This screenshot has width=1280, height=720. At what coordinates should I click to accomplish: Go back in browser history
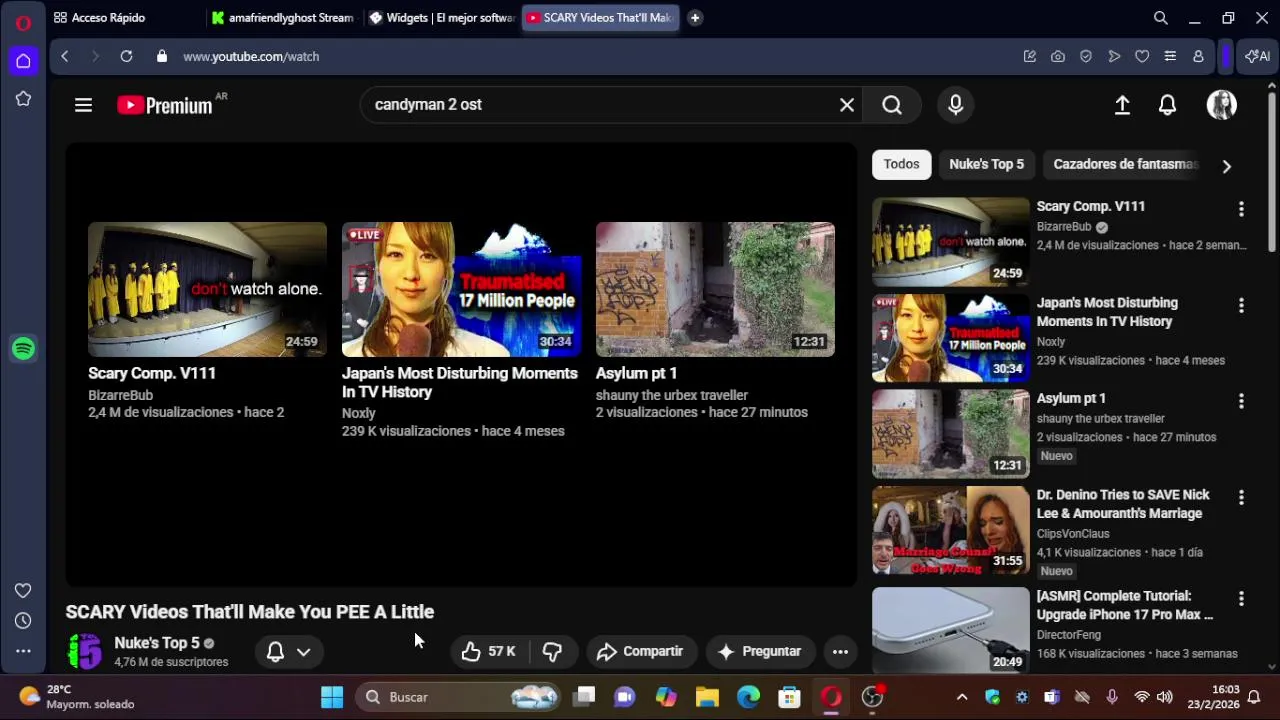click(65, 56)
